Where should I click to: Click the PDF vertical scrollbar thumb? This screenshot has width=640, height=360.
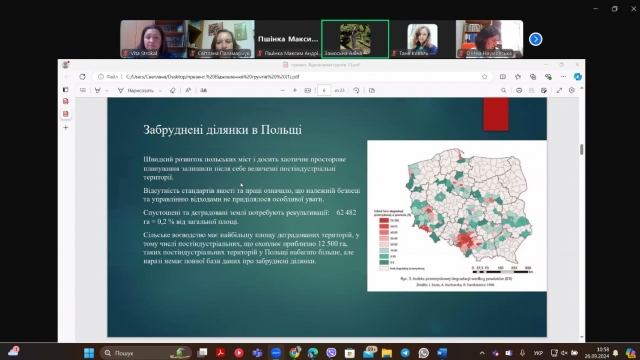[582, 149]
